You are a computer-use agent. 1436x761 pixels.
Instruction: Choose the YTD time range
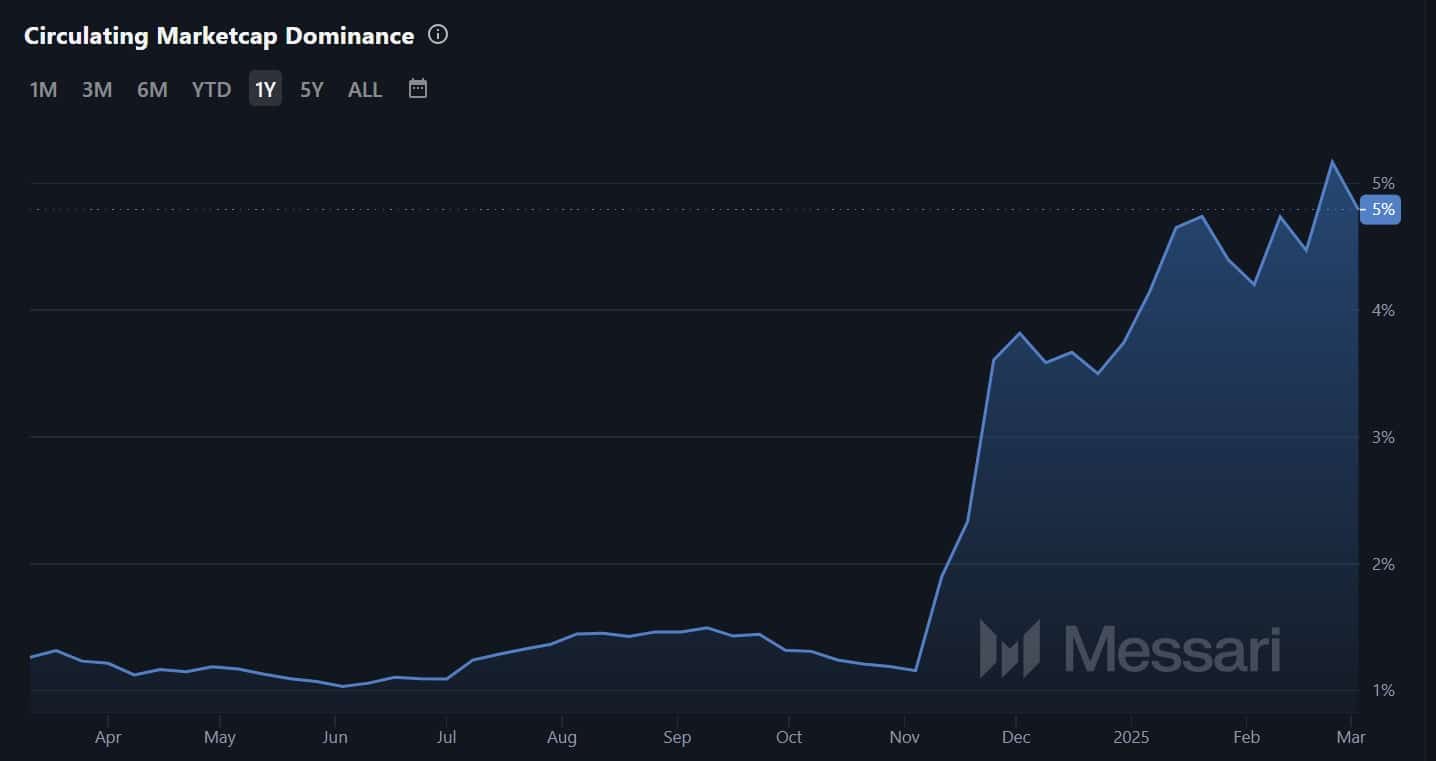coord(211,89)
